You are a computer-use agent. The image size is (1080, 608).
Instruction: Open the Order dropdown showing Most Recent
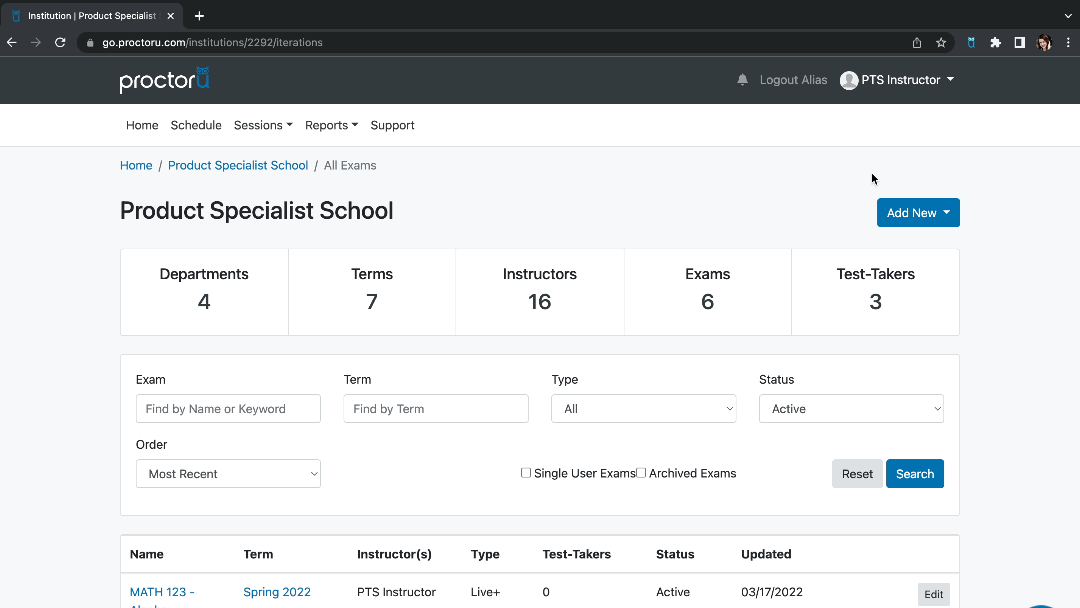tap(228, 474)
